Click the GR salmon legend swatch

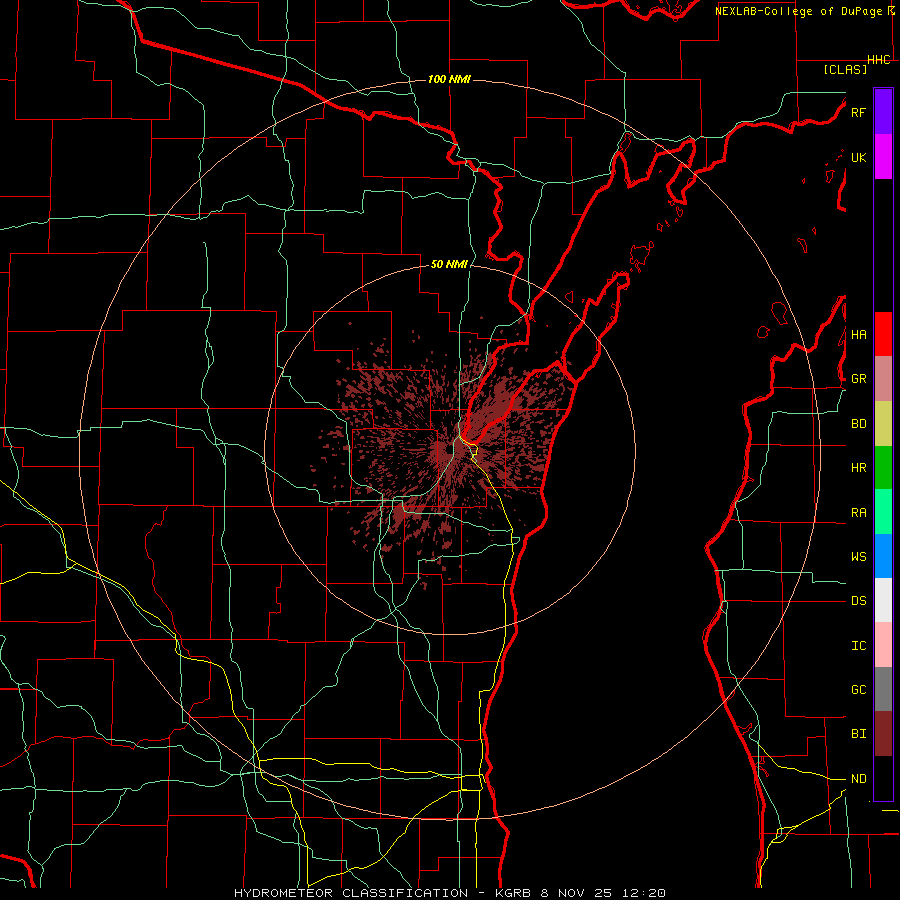(883, 379)
